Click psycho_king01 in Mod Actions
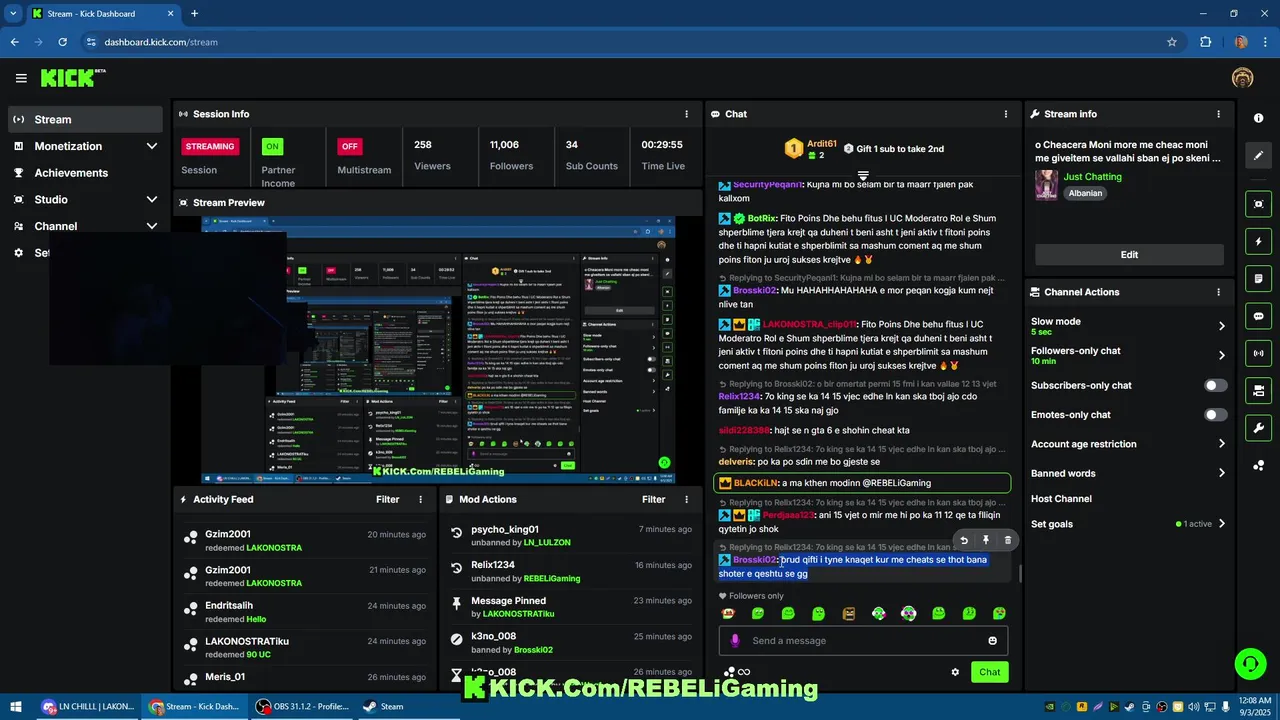The image size is (1280, 720). [505, 529]
